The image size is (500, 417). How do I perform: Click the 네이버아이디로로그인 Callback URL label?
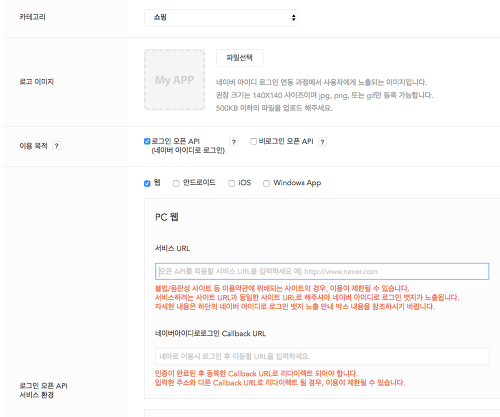(x=210, y=333)
